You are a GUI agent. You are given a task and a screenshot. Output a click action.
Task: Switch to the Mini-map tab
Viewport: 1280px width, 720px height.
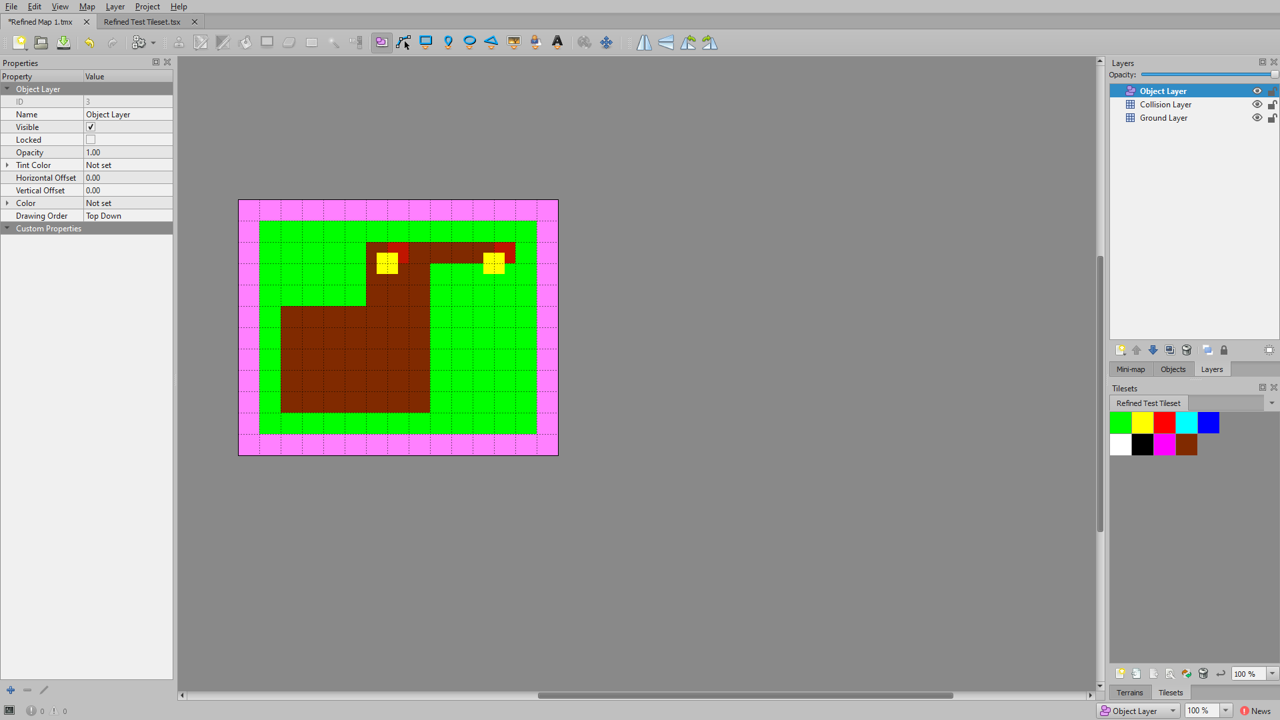coord(1130,369)
